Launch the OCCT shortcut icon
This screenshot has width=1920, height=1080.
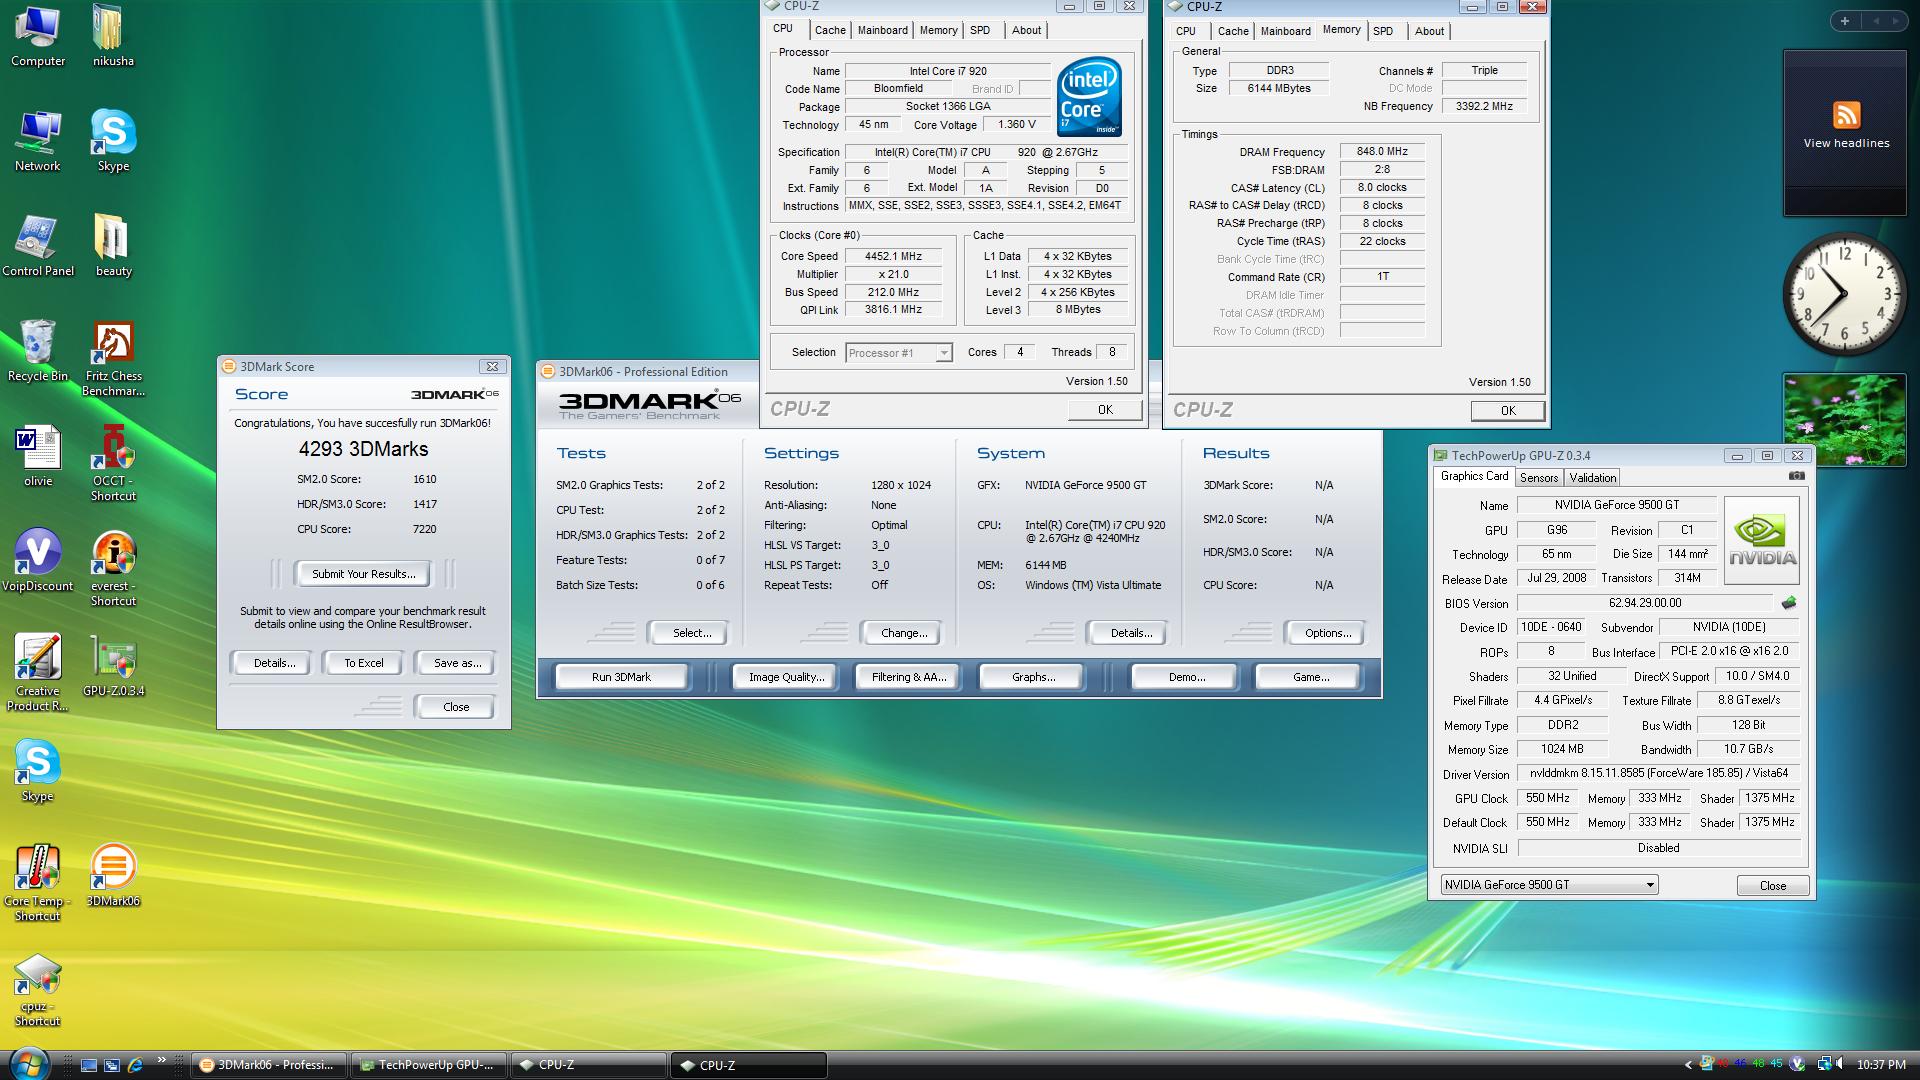click(x=113, y=464)
